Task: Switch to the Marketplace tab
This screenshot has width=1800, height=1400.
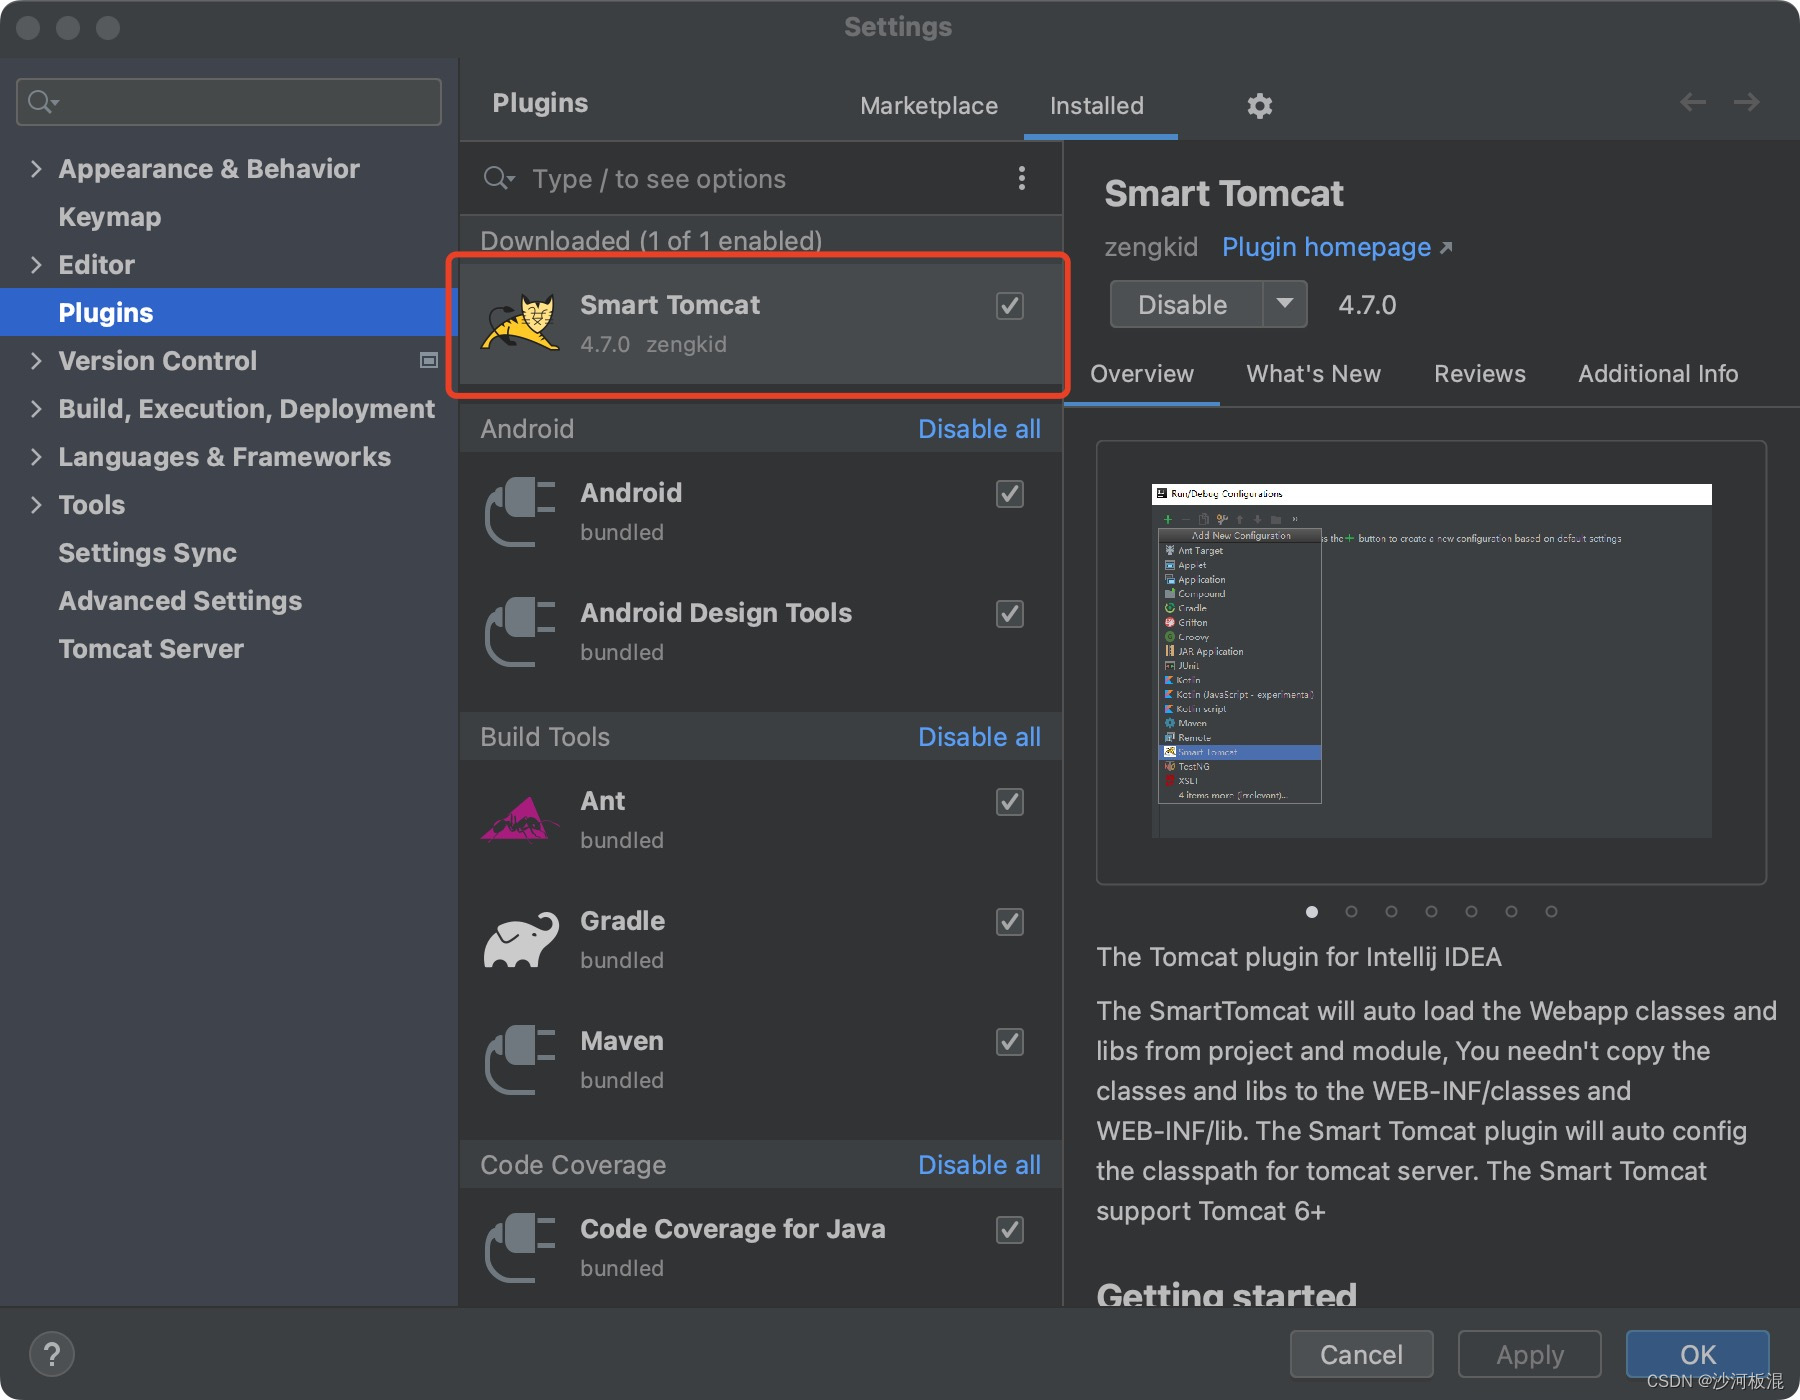Action: pyautogui.click(x=929, y=105)
